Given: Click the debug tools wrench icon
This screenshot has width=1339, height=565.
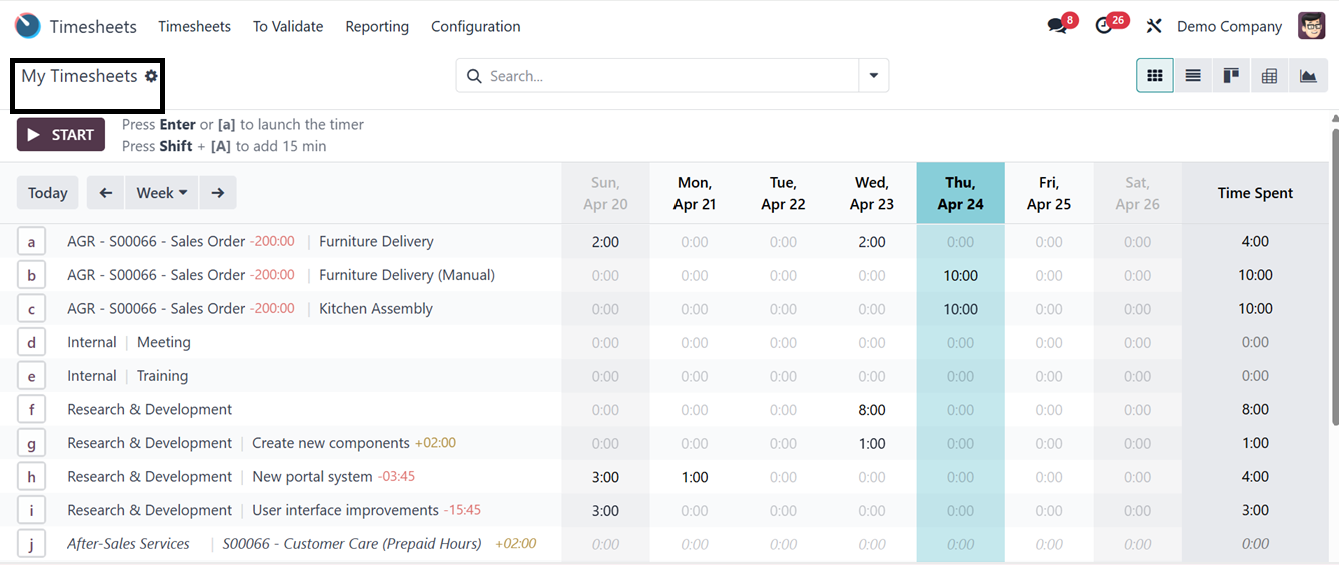Looking at the screenshot, I should tap(1154, 26).
